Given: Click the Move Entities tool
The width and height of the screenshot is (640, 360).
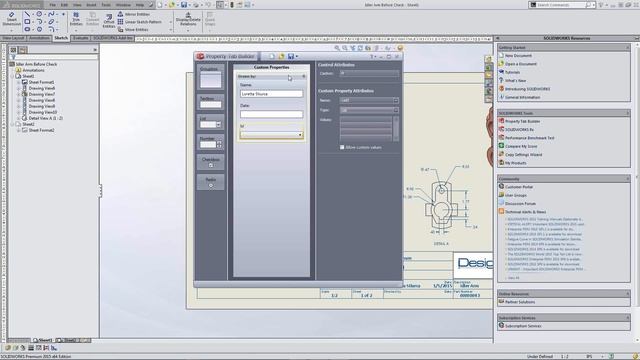Looking at the screenshot, I should pyautogui.click(x=133, y=30).
